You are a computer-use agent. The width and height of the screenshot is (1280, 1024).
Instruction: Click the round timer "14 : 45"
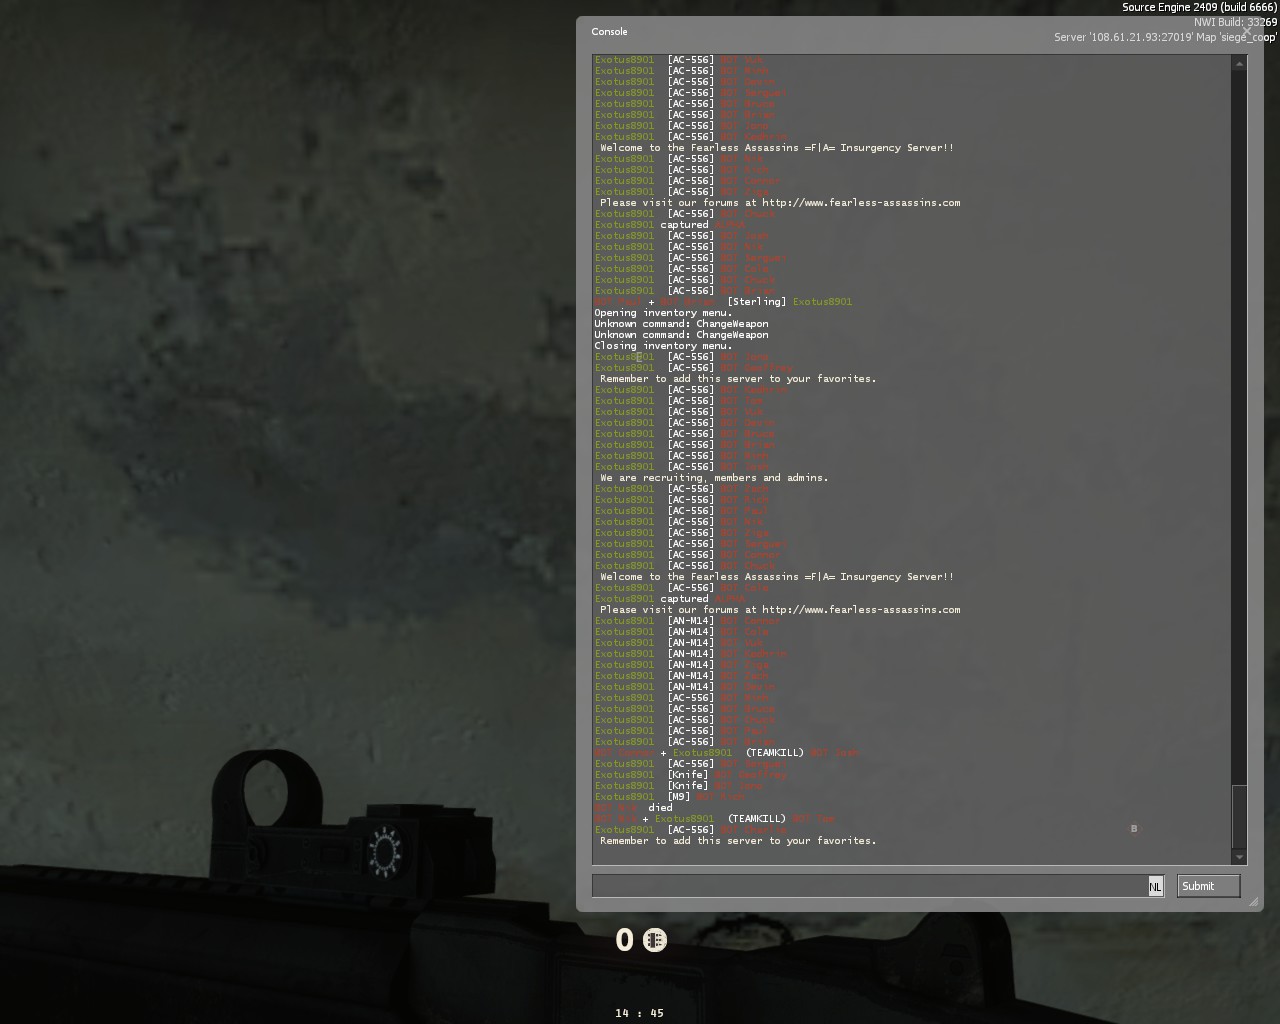tap(639, 1013)
